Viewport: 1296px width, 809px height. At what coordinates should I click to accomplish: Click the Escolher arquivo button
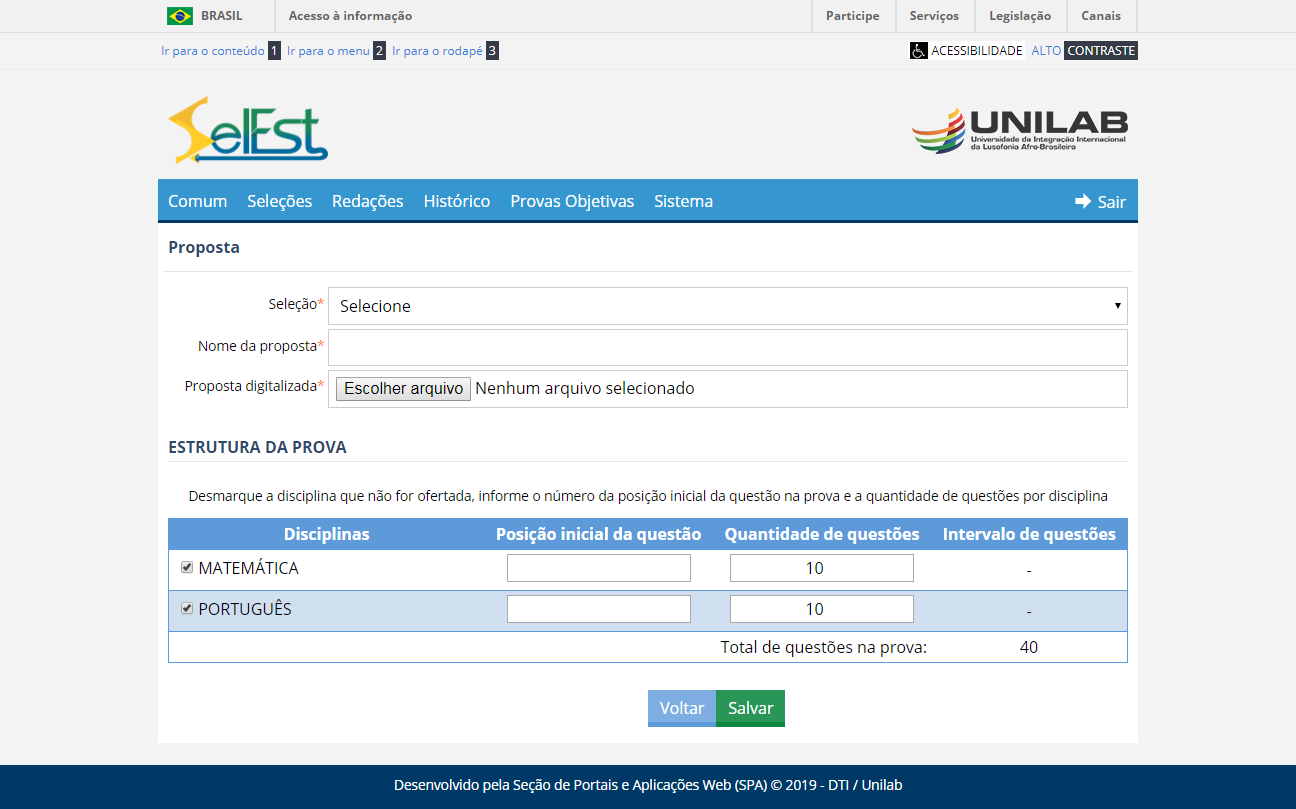point(403,389)
